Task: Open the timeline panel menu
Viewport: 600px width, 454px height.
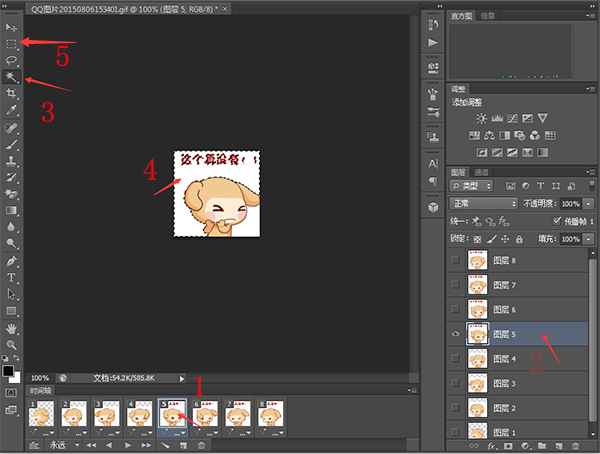Action: (x=412, y=390)
